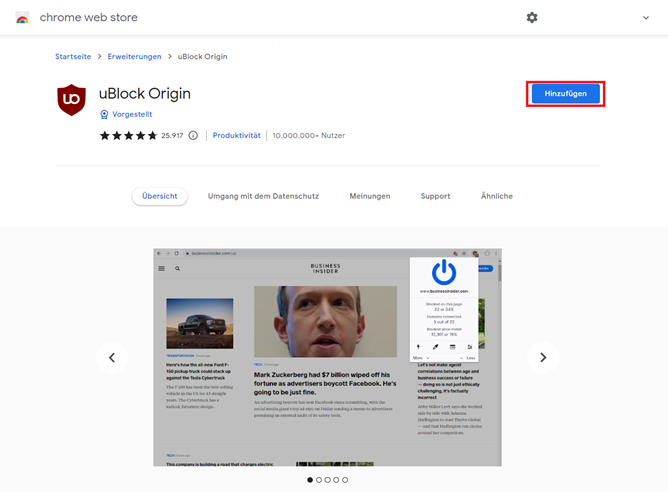This screenshot has height=492, width=668.
Task: Select the third carousel dot indicator
Action: pos(327,480)
